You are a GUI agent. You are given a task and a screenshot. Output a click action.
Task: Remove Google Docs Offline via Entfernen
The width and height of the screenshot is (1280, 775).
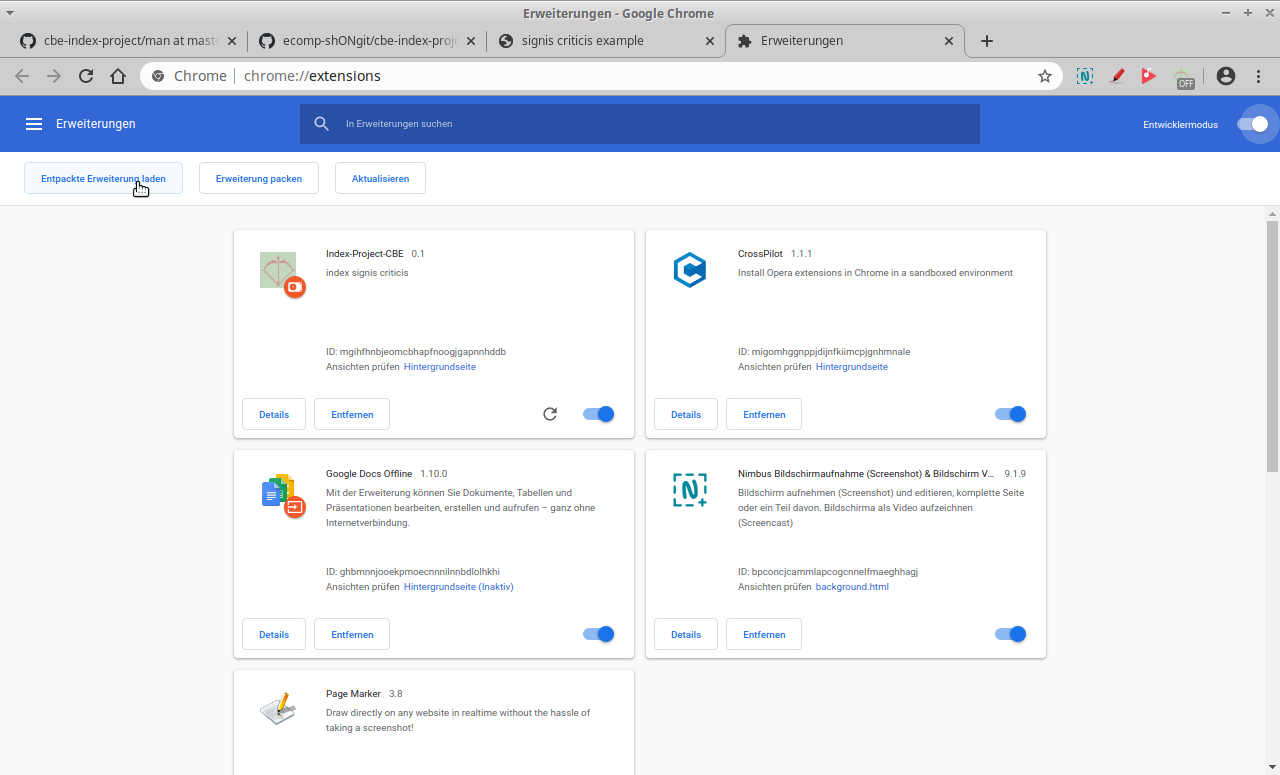[352, 634]
